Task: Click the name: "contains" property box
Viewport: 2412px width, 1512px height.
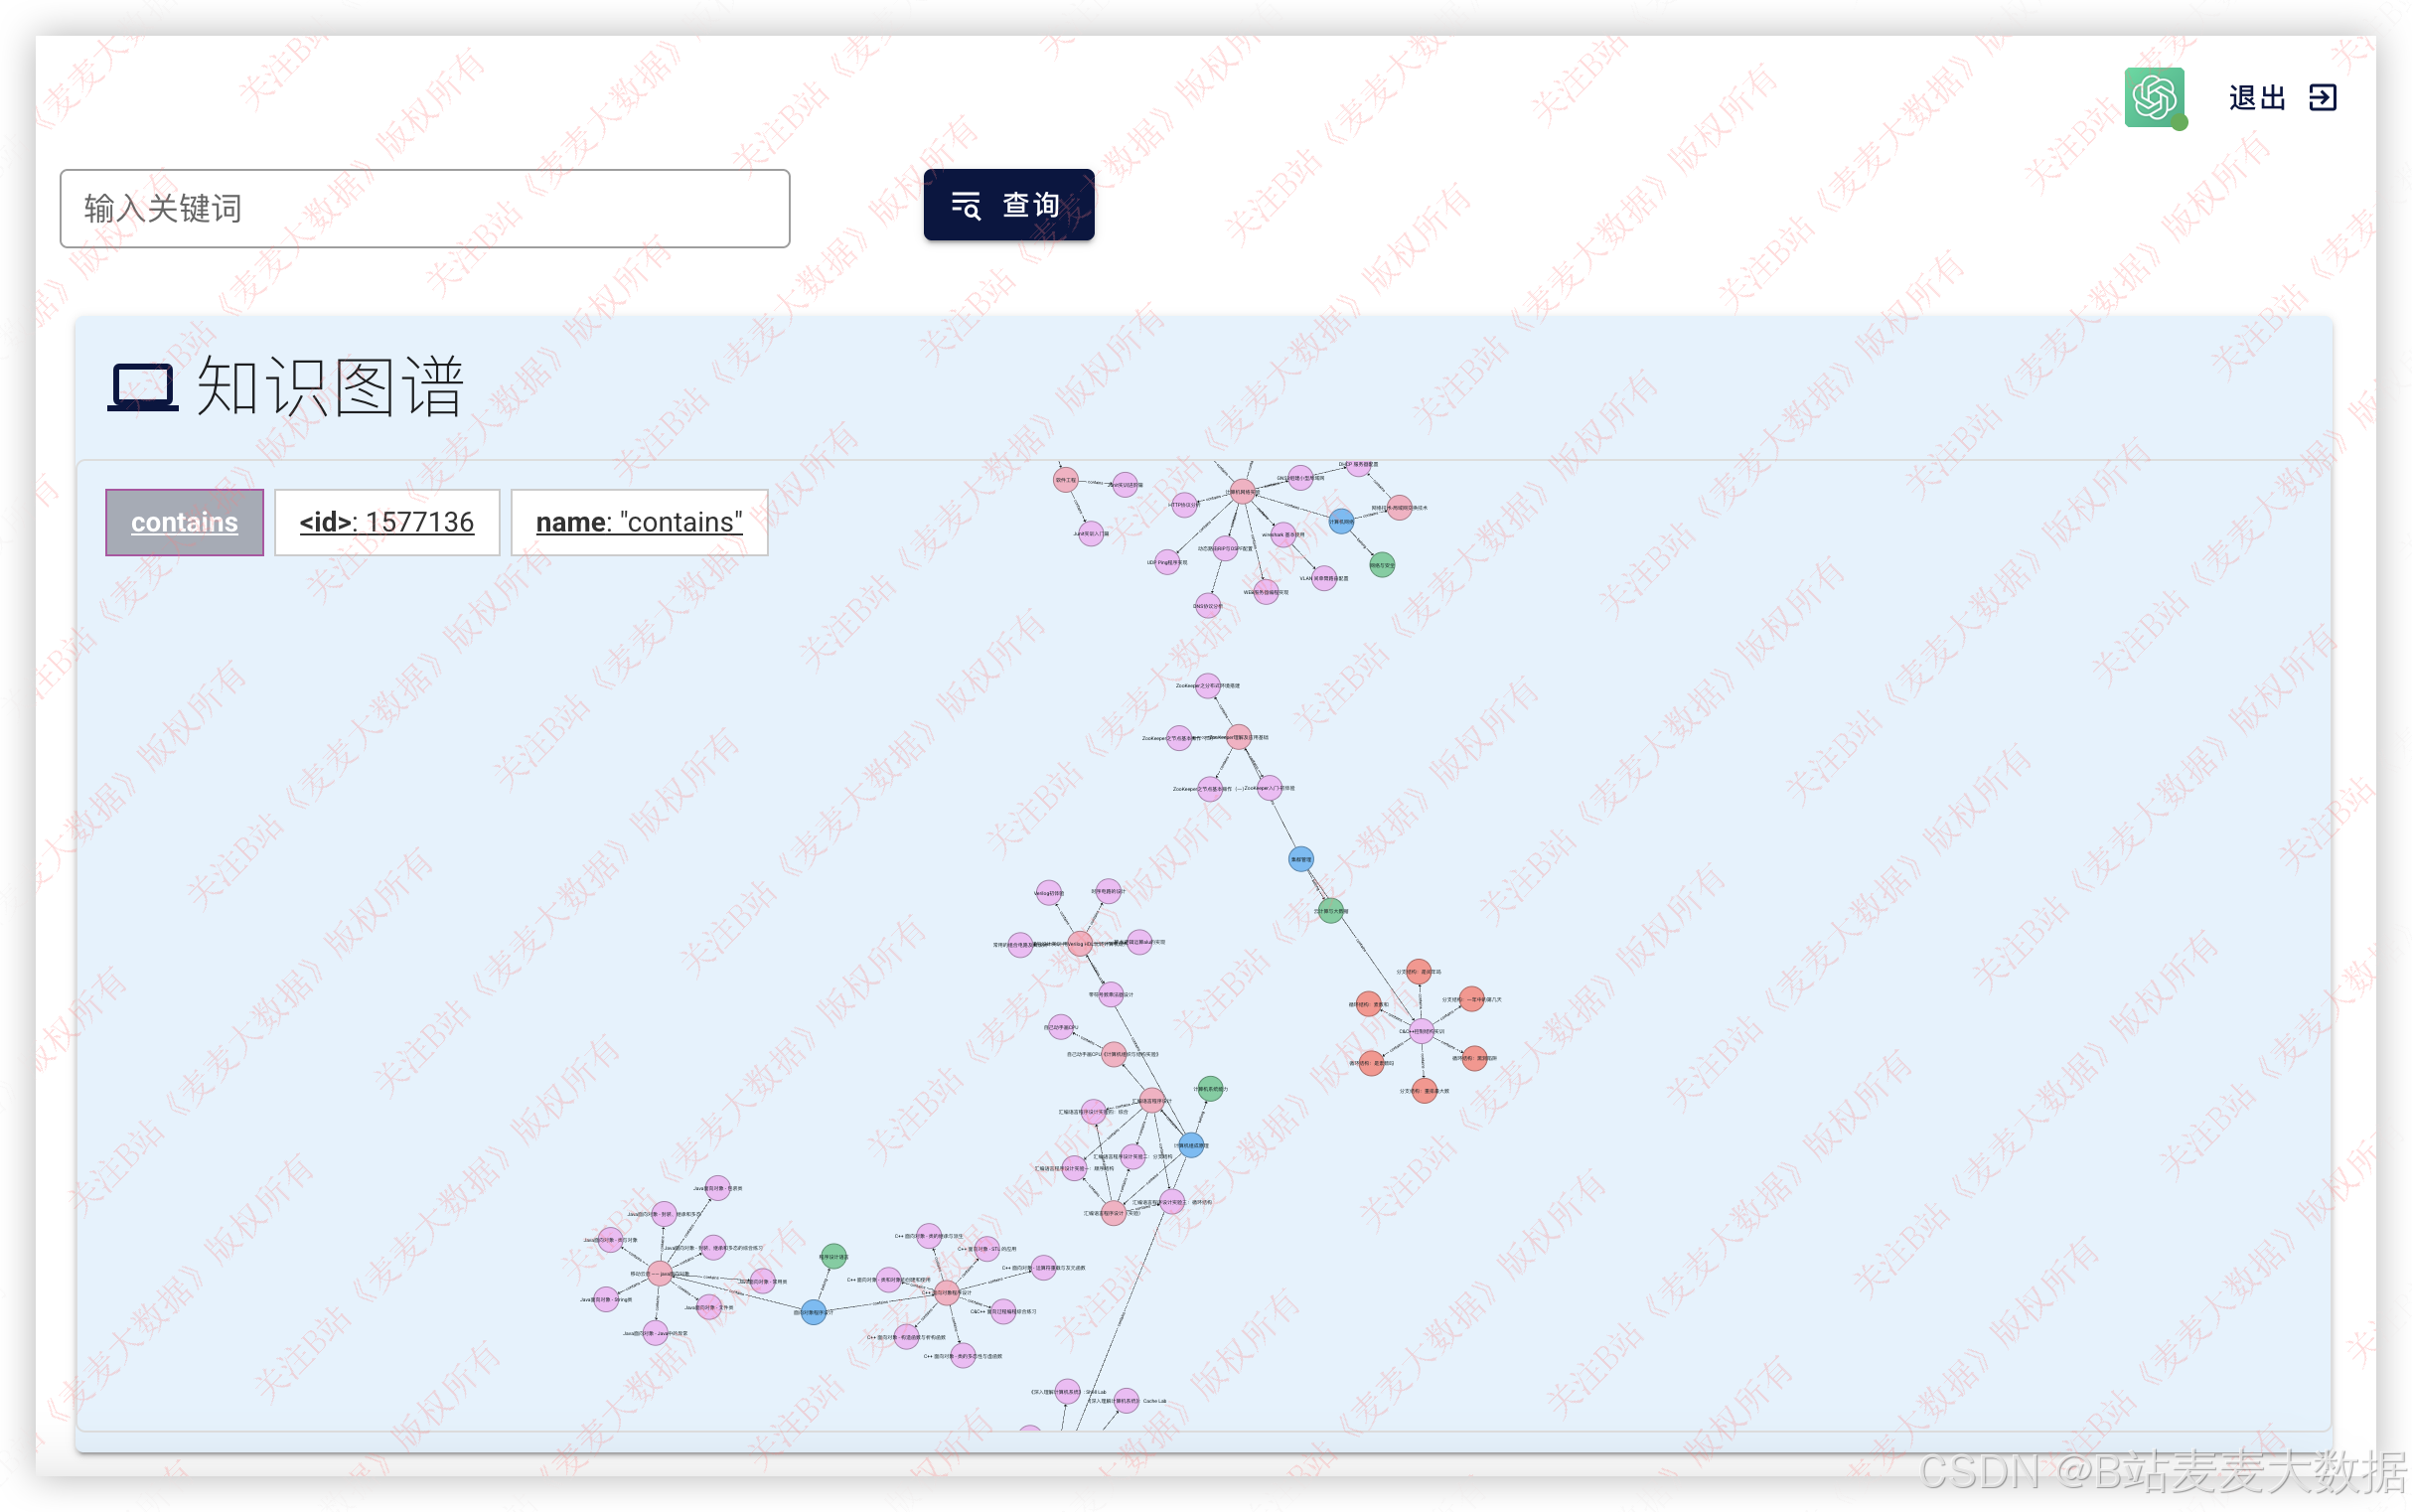Action: [x=639, y=522]
